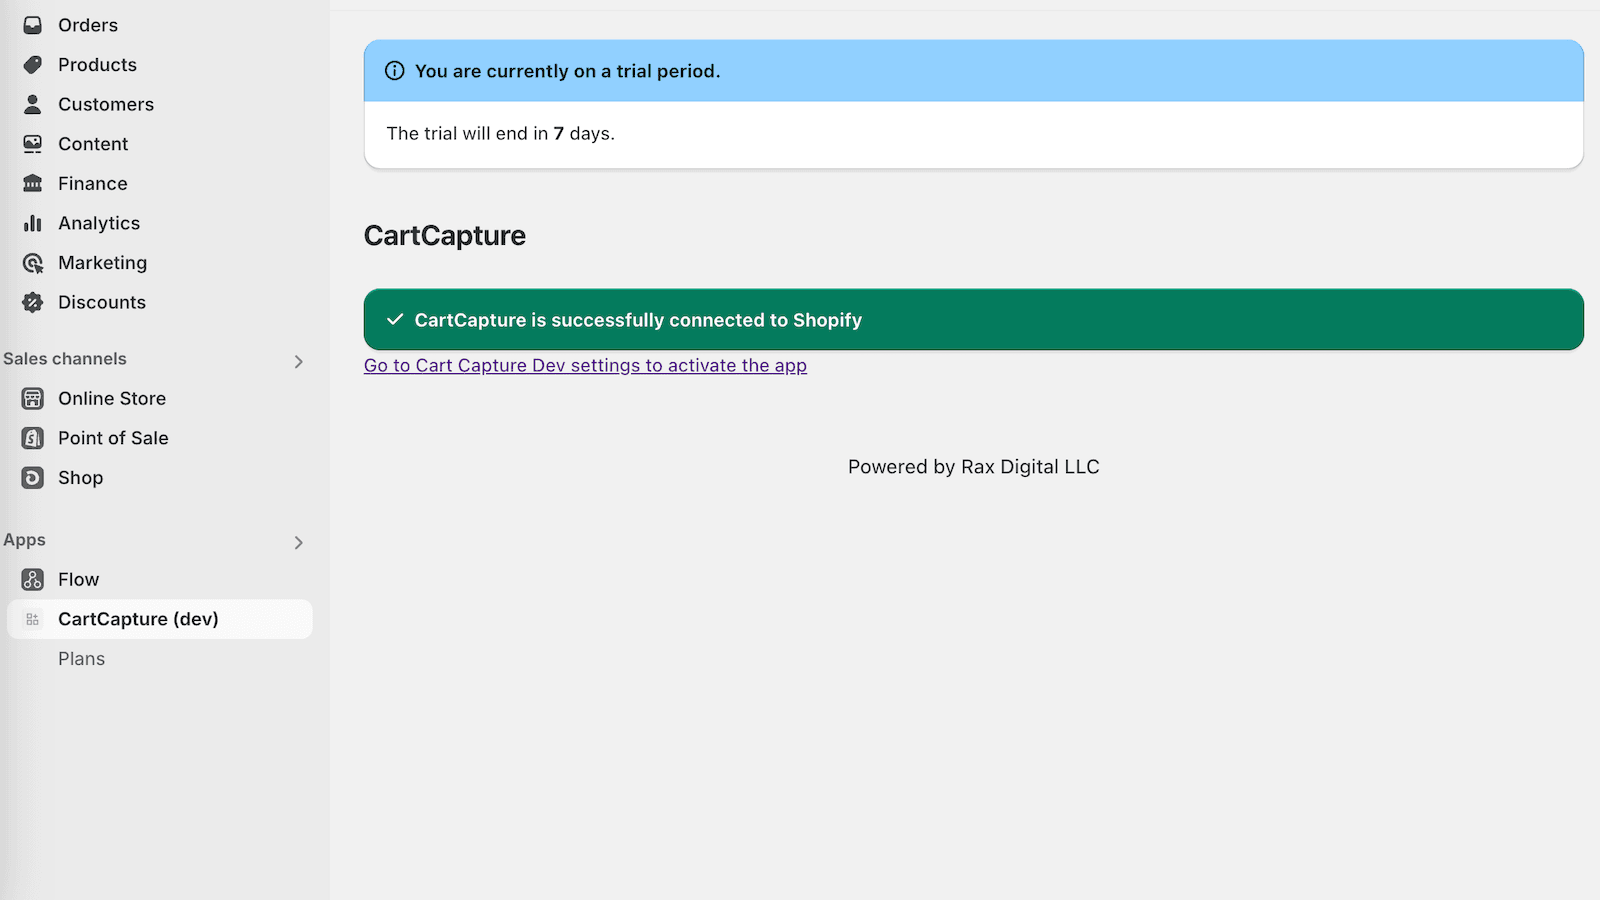Click the Customers person icon
Screen dimensions: 1600x900
pos(33,104)
